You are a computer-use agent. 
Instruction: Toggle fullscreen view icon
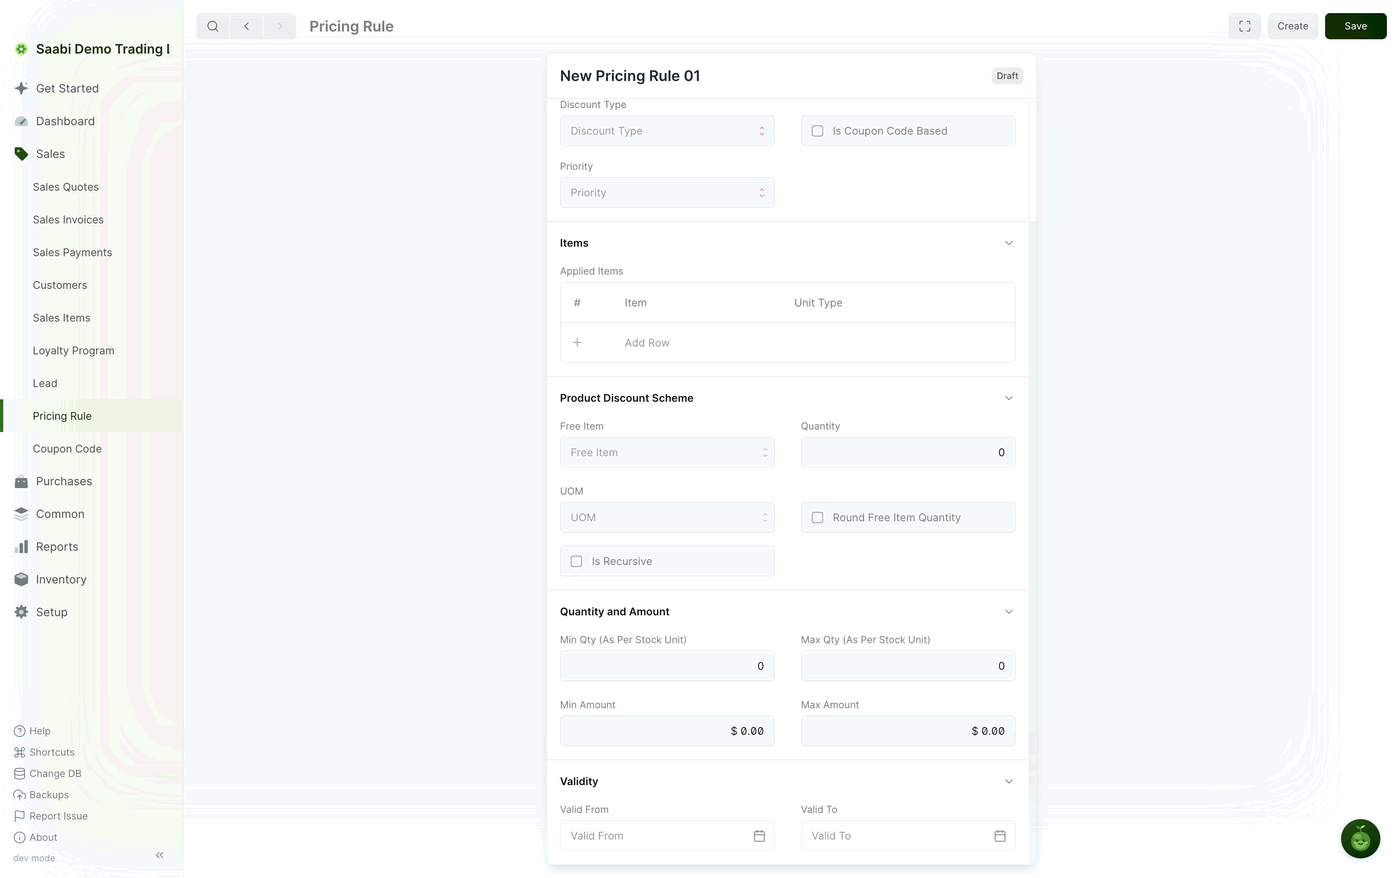1245,26
